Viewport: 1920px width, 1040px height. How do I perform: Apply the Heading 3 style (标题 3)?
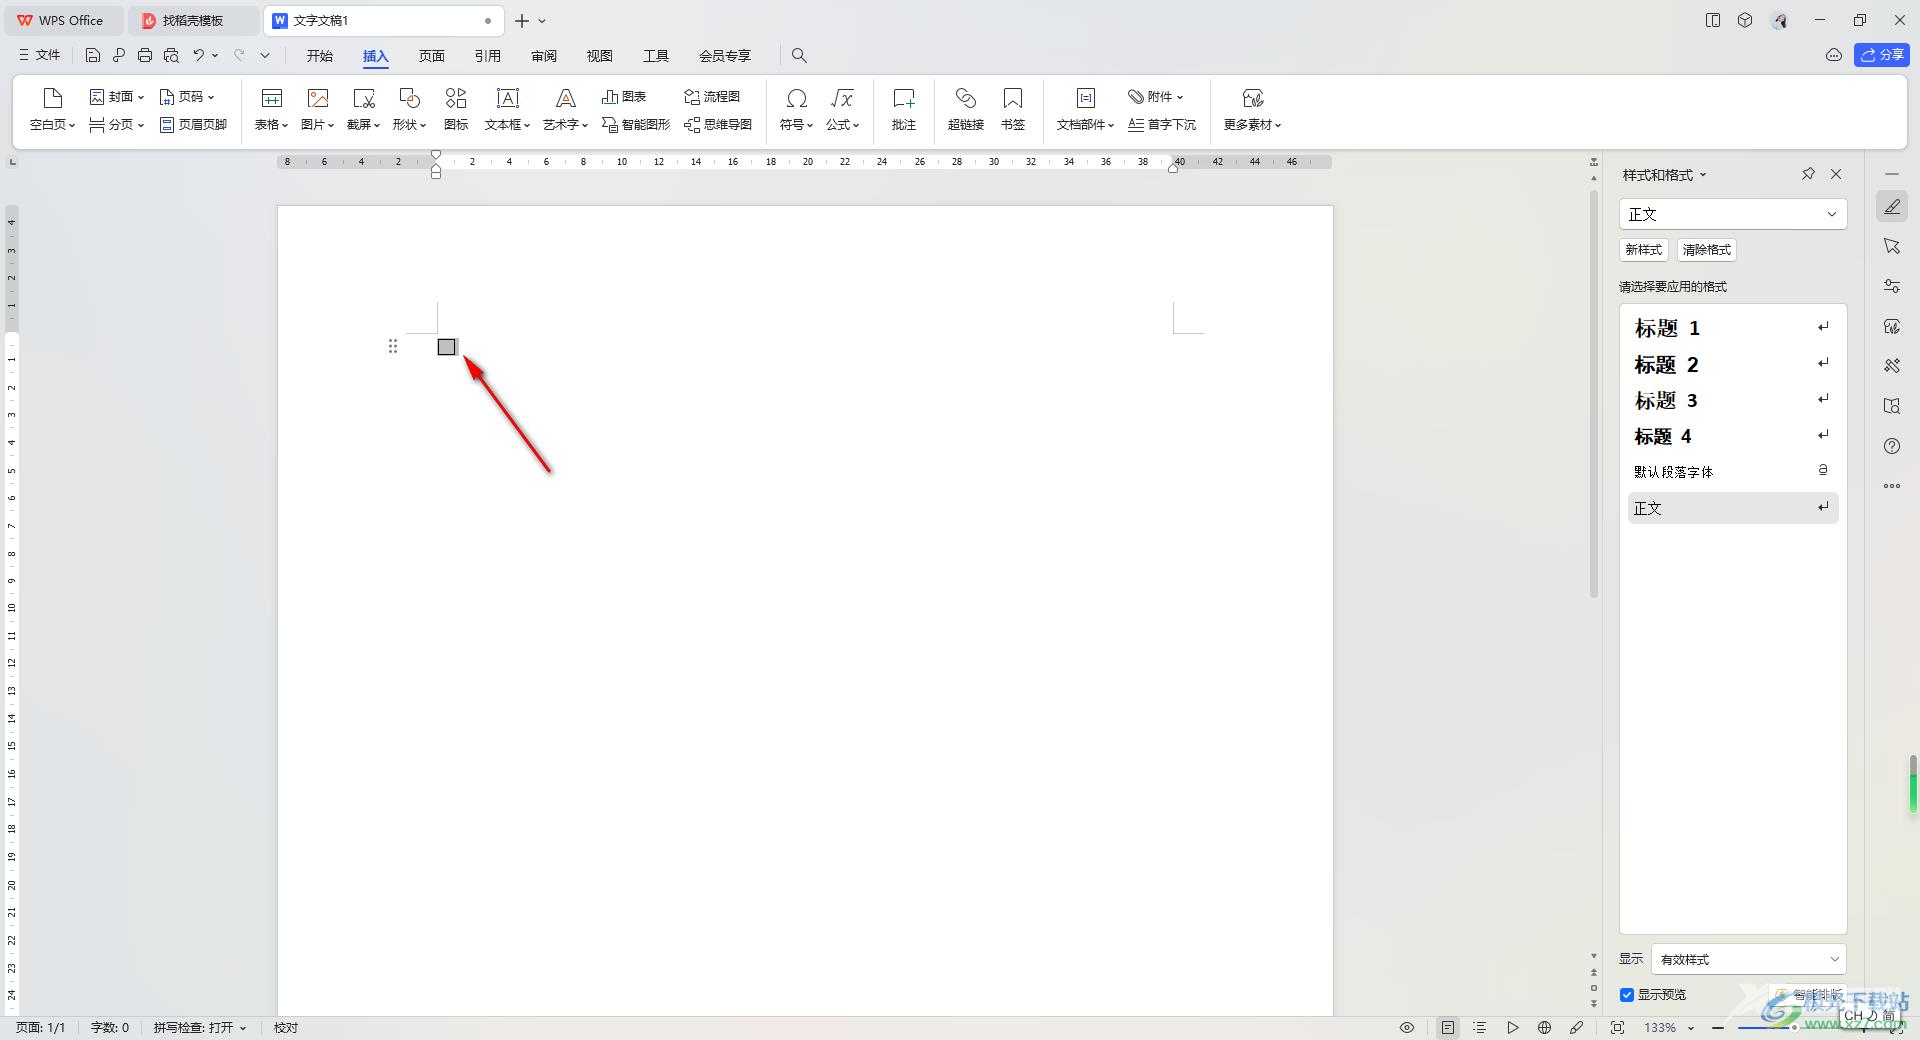1733,400
